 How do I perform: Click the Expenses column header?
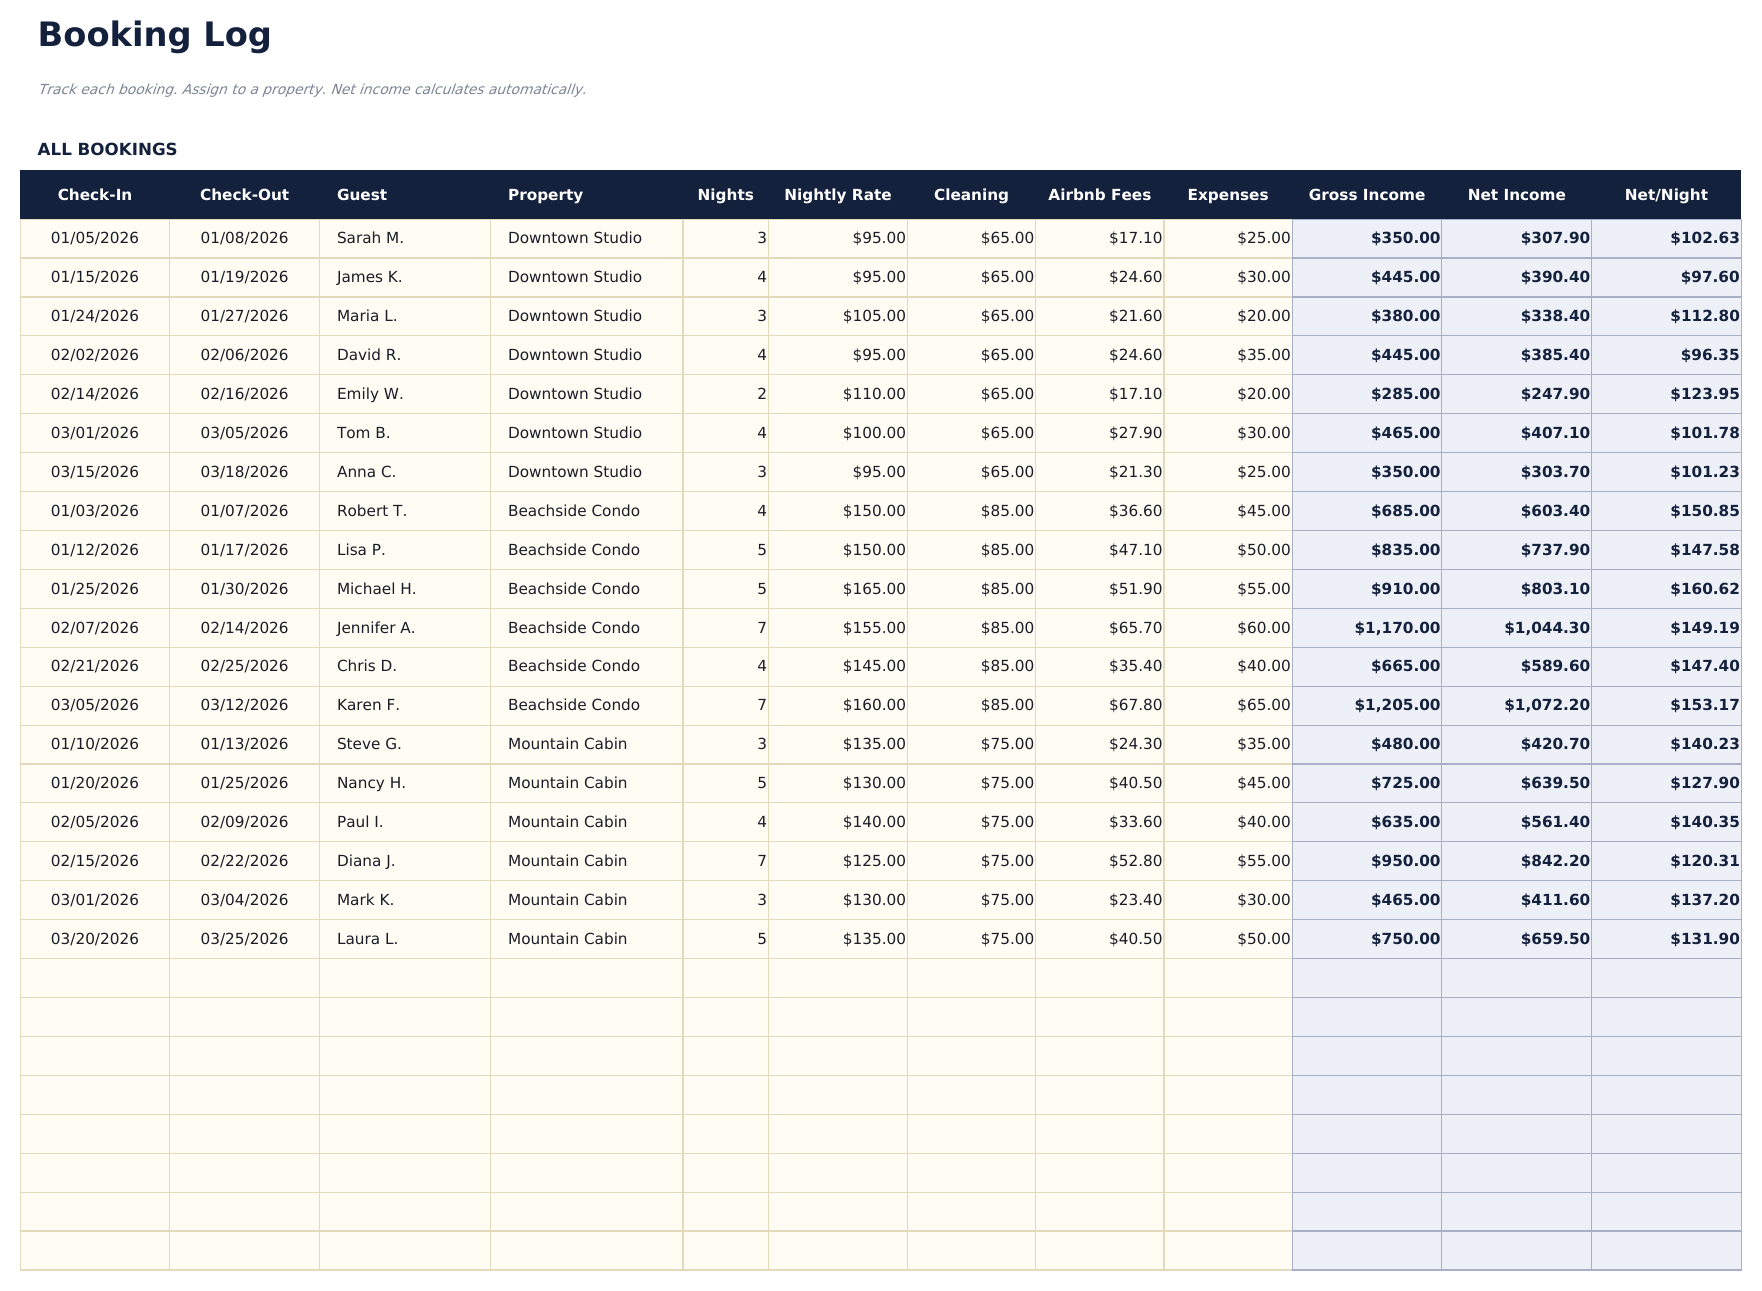(1228, 195)
